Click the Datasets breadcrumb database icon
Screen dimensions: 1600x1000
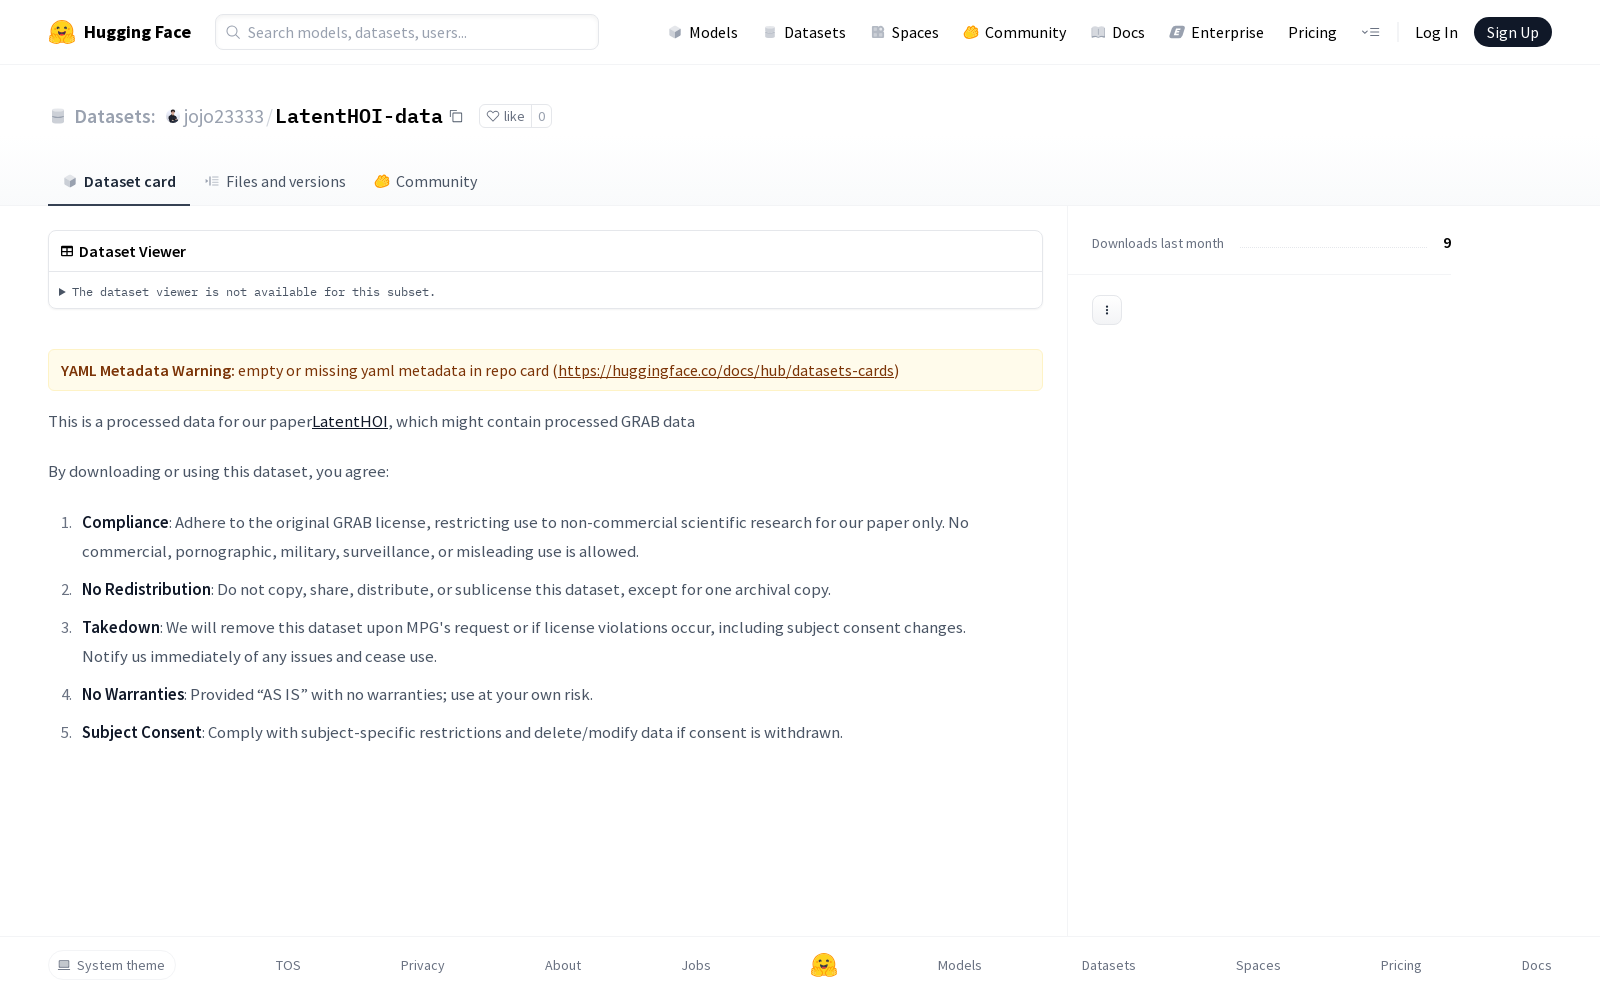coord(58,116)
